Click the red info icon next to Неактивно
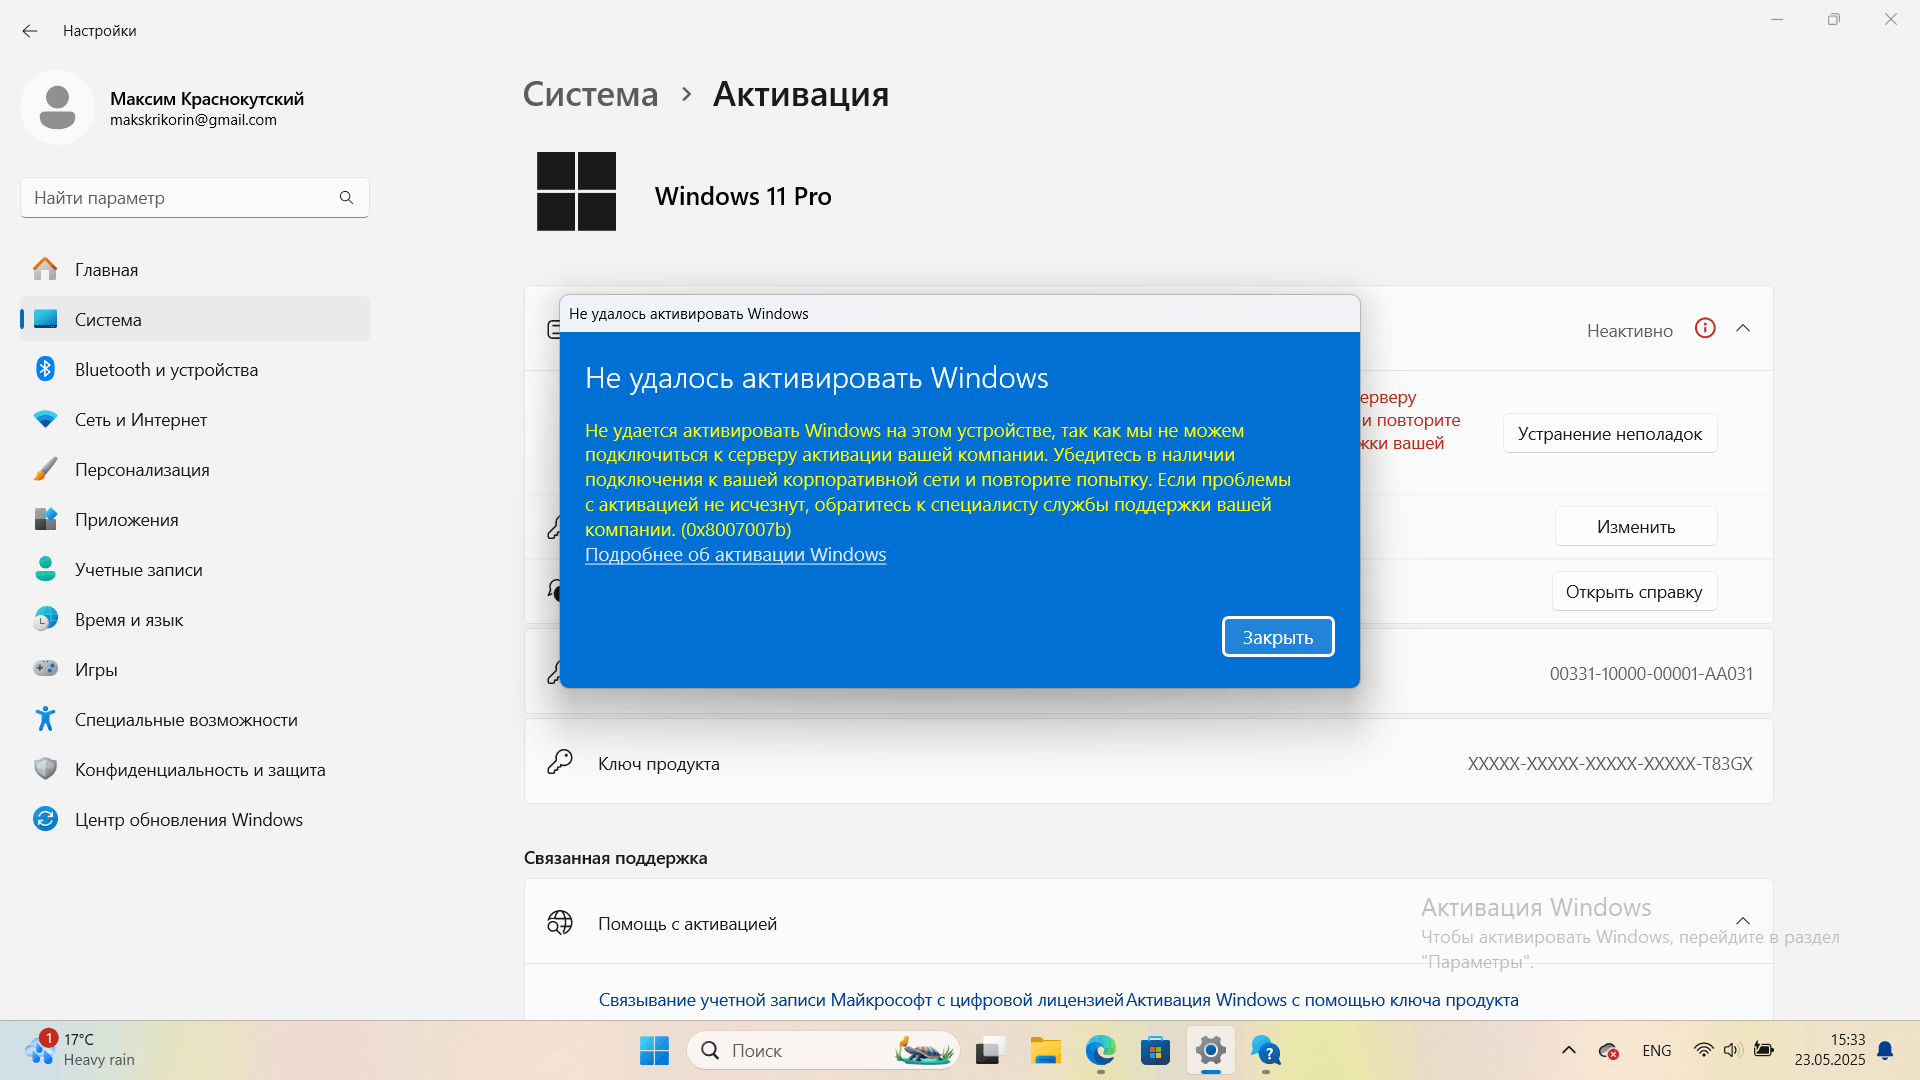Image resolution: width=1920 pixels, height=1080 pixels. point(1705,328)
